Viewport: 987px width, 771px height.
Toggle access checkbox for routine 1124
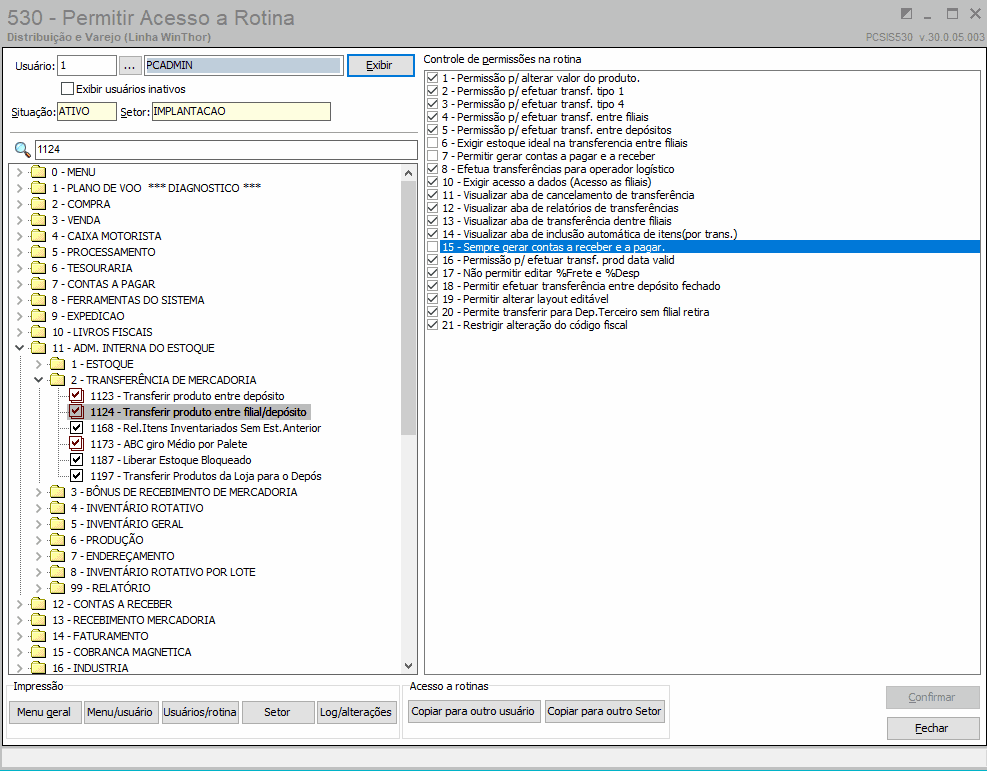[x=76, y=412]
